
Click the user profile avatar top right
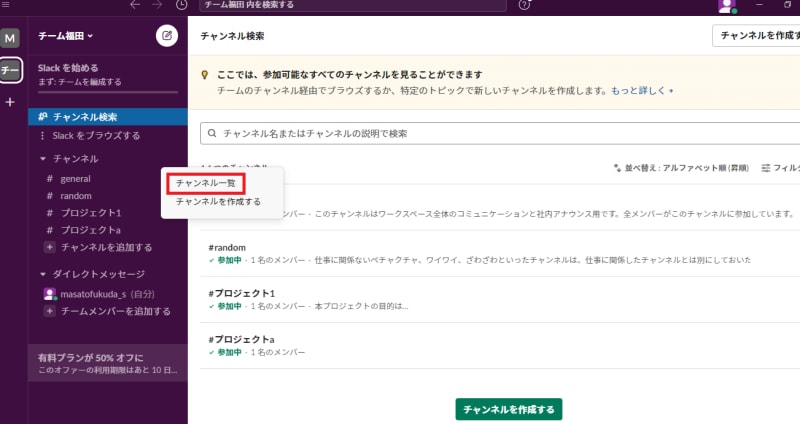(x=727, y=6)
